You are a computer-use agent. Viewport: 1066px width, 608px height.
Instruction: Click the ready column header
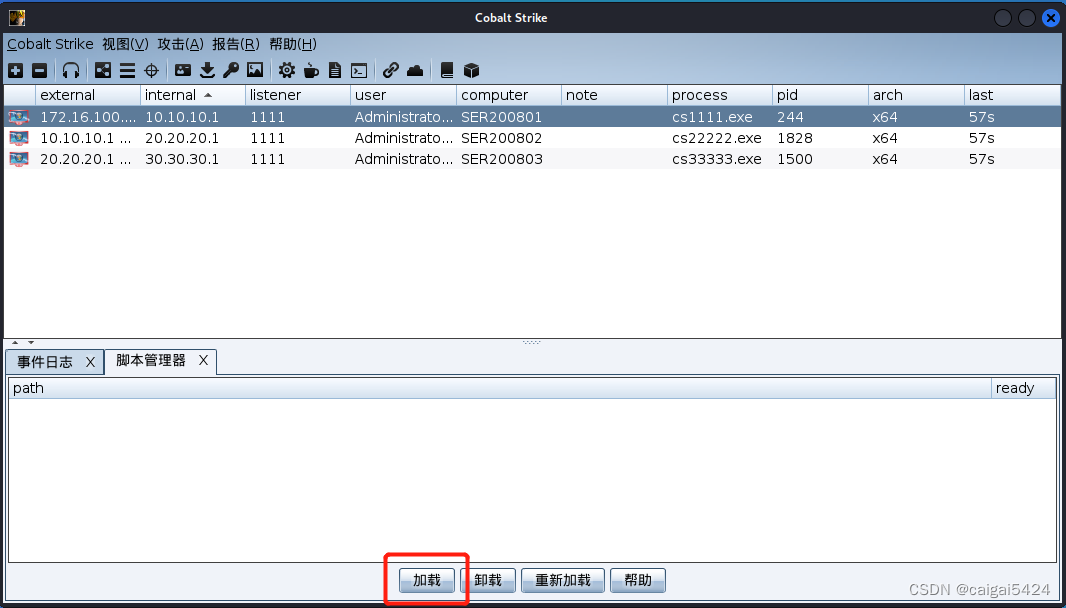pos(1024,388)
